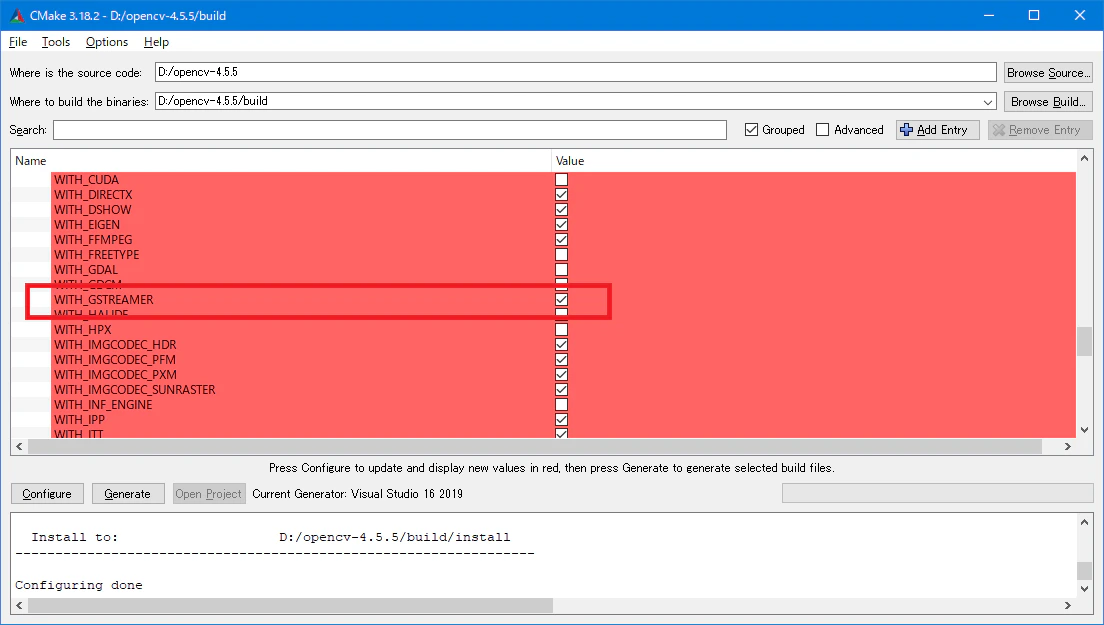The image size is (1104, 625).
Task: Click the Install to log line
Action: click(270, 537)
